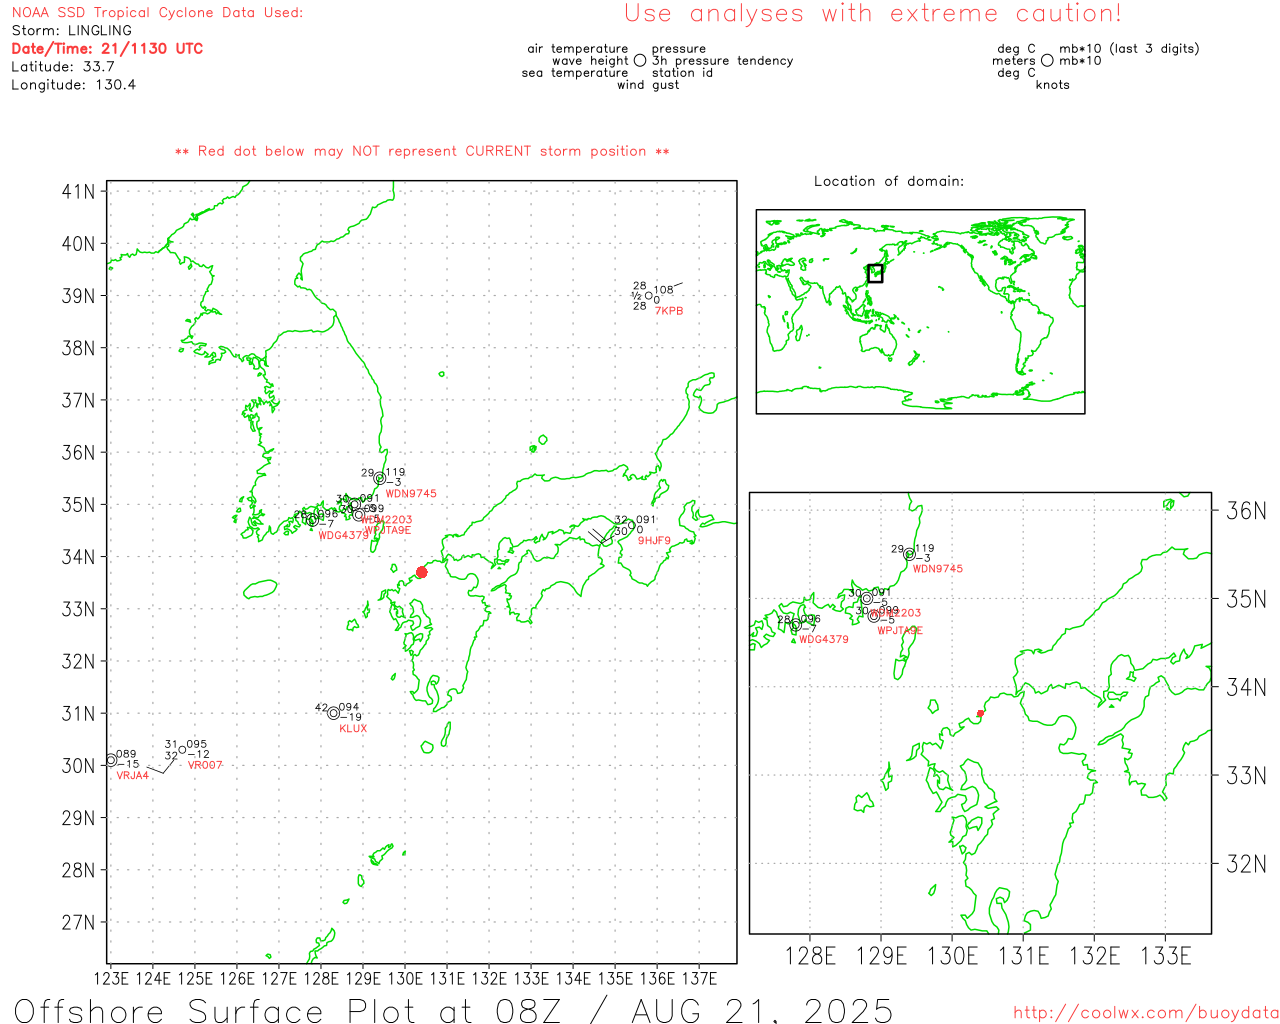Image resolution: width=1280 pixels, height=1024 pixels.
Task: Click the 'Use analyses with extreme caution!' warning
Action: [x=873, y=13]
